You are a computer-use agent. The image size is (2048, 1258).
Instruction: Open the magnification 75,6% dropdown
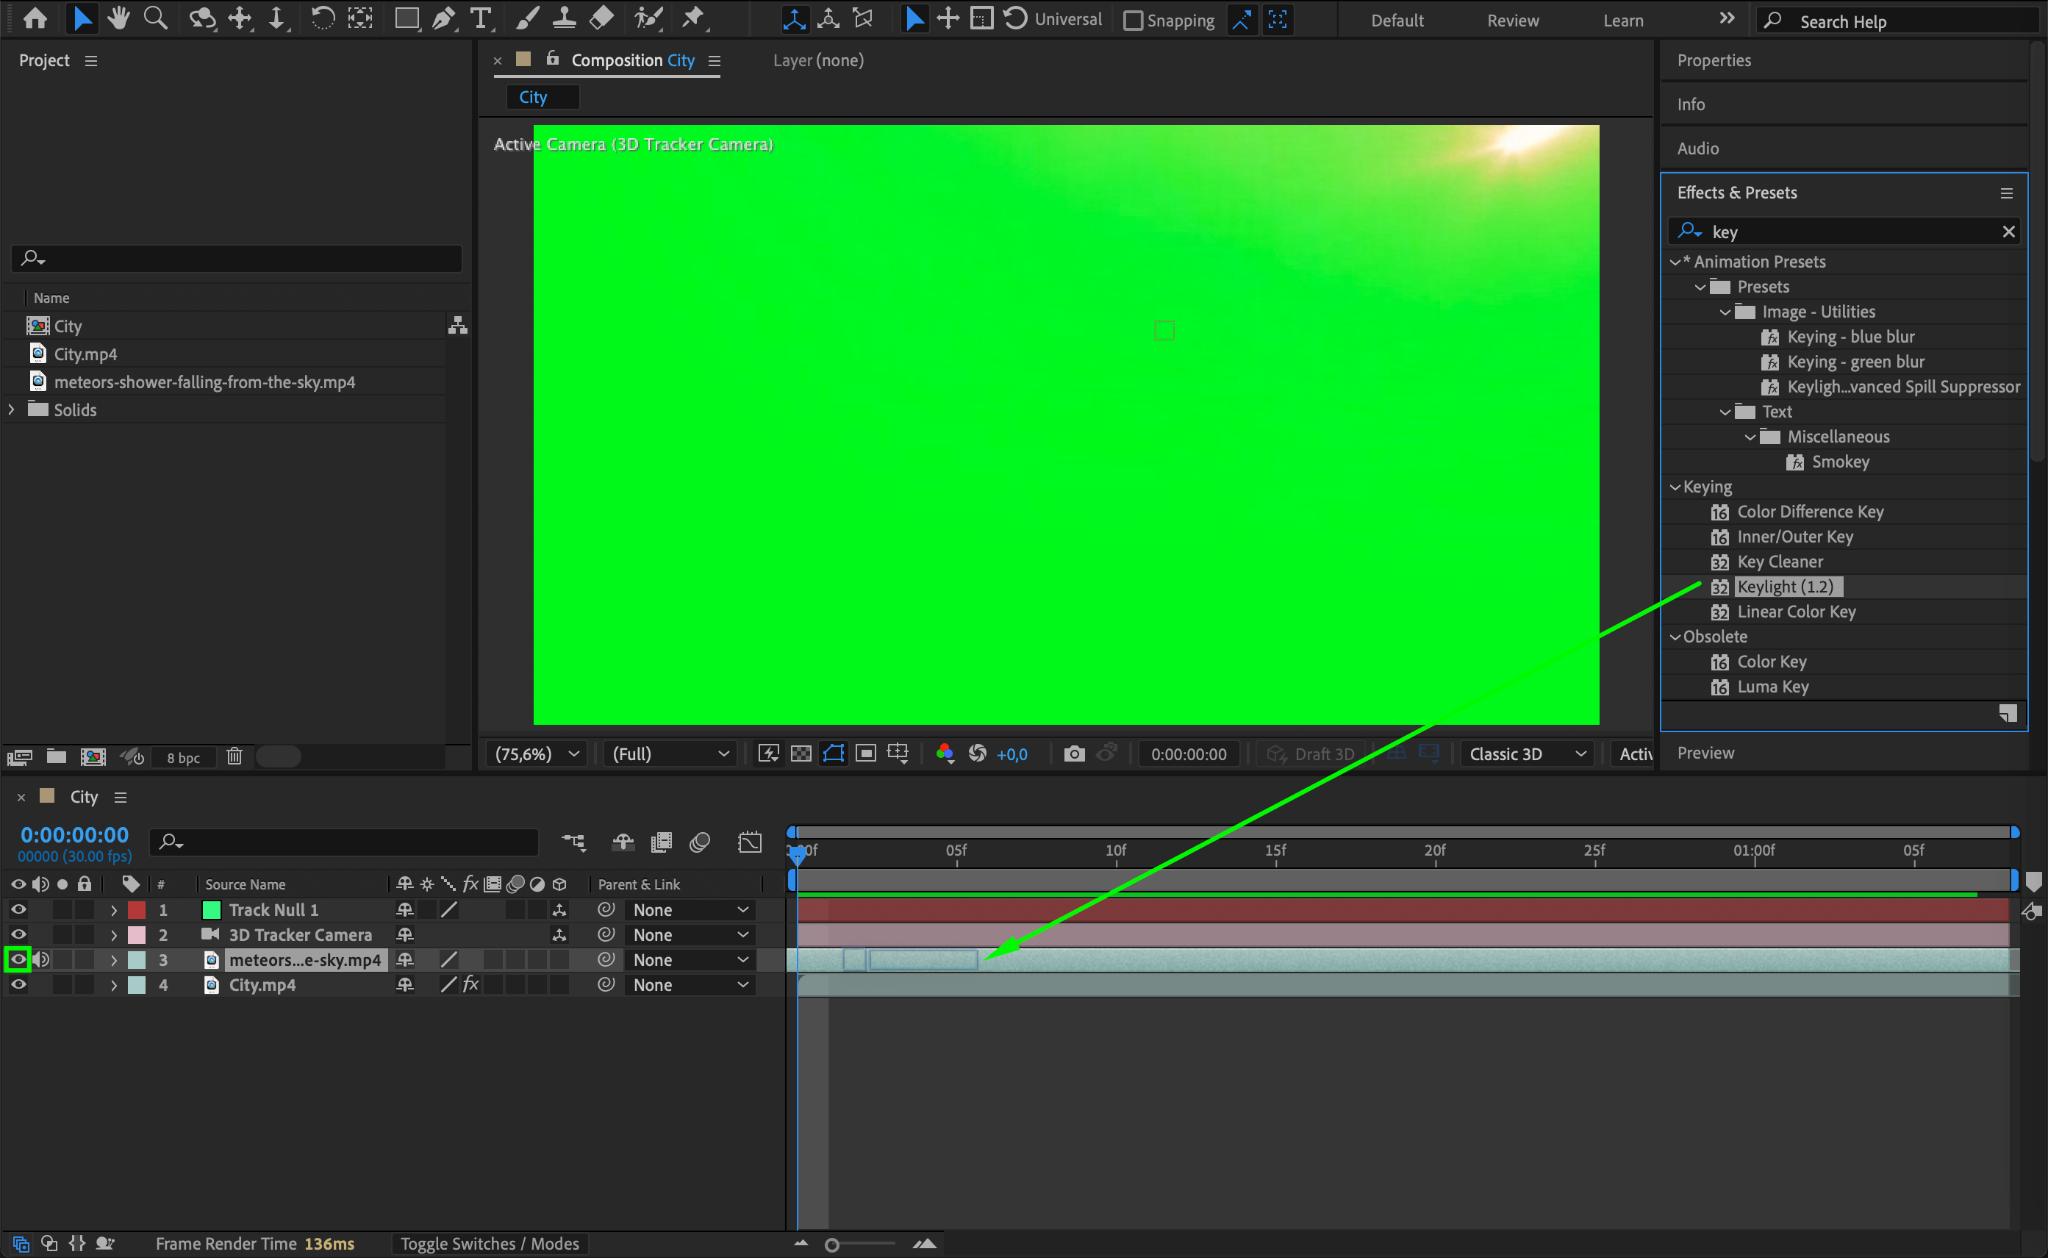click(536, 754)
